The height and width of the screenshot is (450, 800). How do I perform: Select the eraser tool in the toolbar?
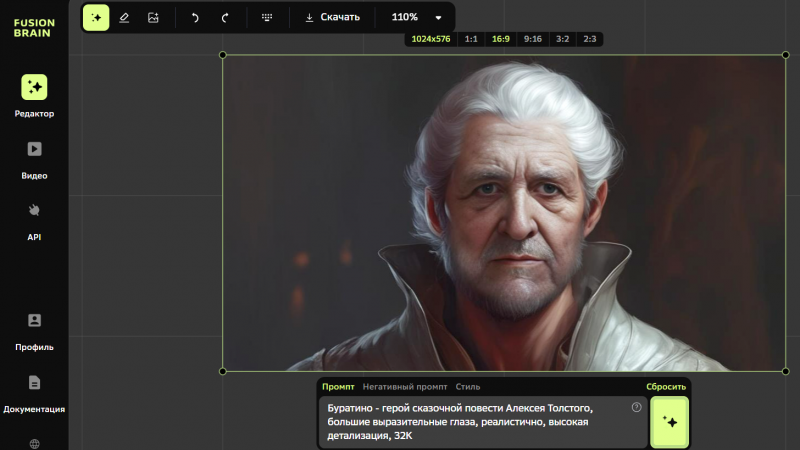pos(124,17)
